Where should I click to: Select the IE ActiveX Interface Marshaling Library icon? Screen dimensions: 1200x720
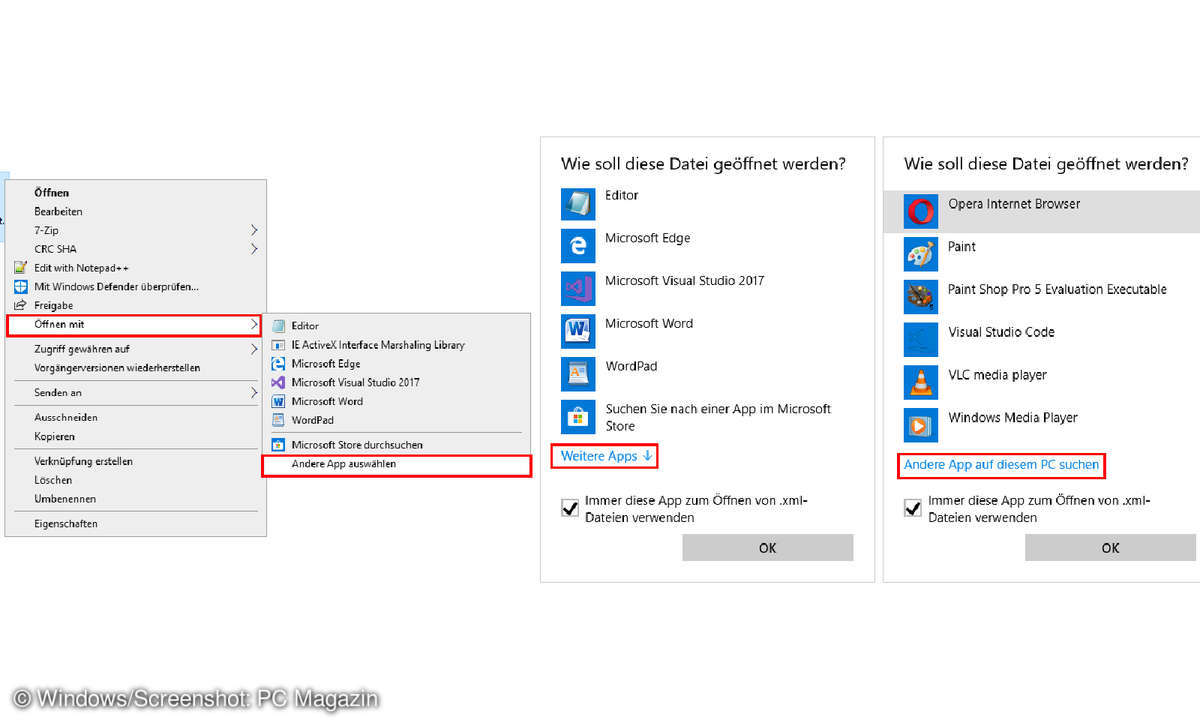(278, 345)
